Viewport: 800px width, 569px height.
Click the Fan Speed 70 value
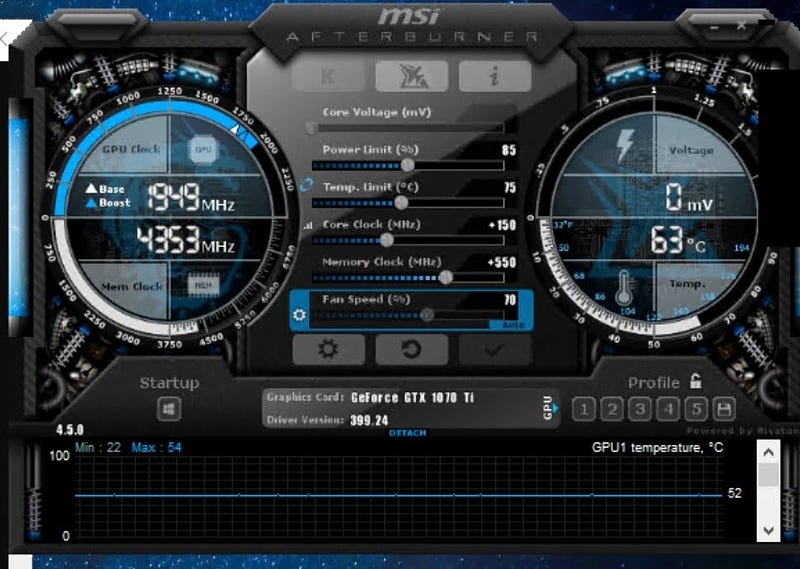(510, 300)
